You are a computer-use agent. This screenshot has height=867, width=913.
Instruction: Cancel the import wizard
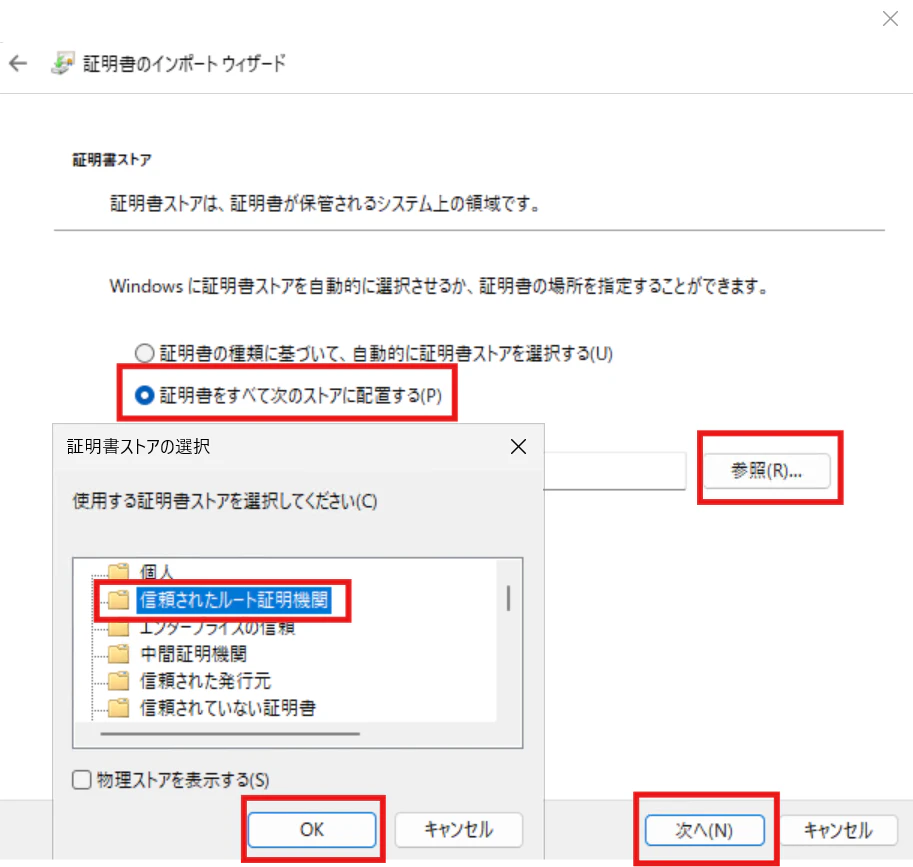pyautogui.click(x=838, y=830)
